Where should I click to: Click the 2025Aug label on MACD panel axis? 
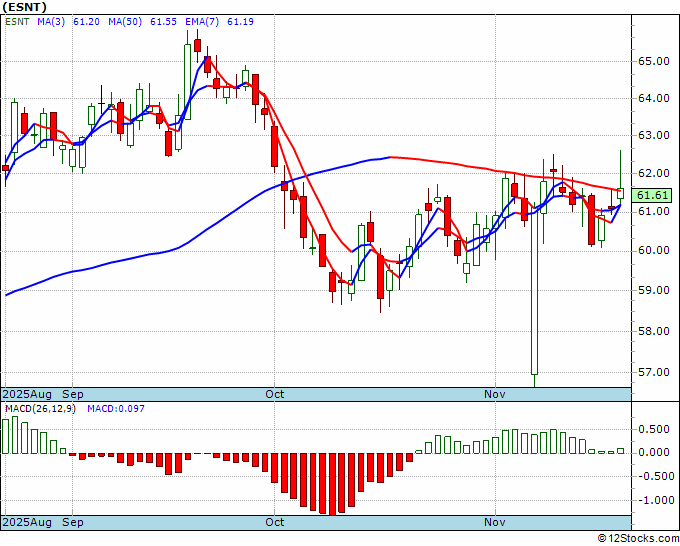click(x=27, y=522)
